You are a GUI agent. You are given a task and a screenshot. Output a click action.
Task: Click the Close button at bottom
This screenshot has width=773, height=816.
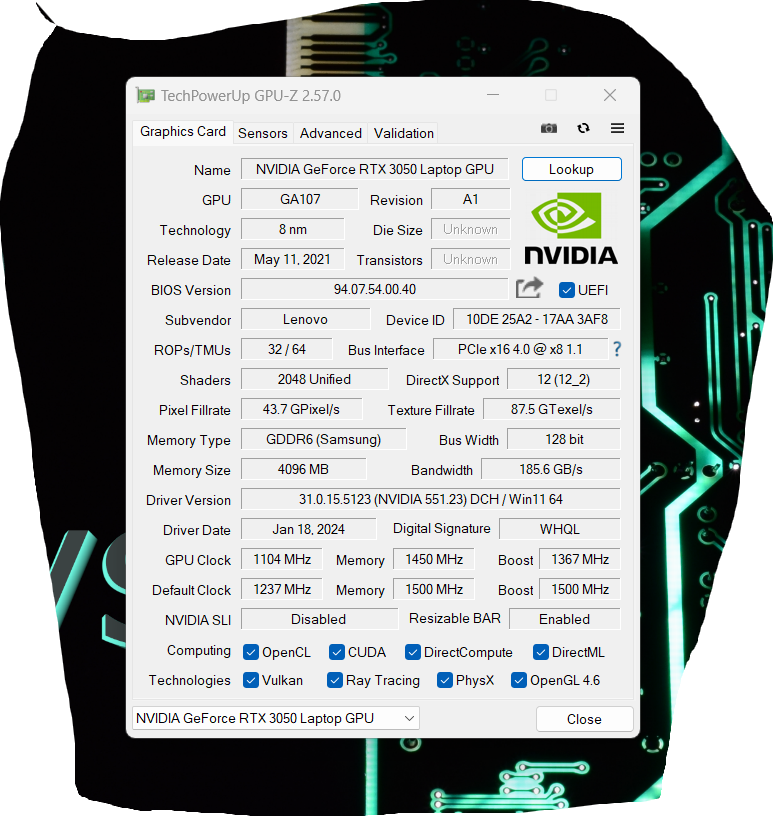pyautogui.click(x=585, y=719)
